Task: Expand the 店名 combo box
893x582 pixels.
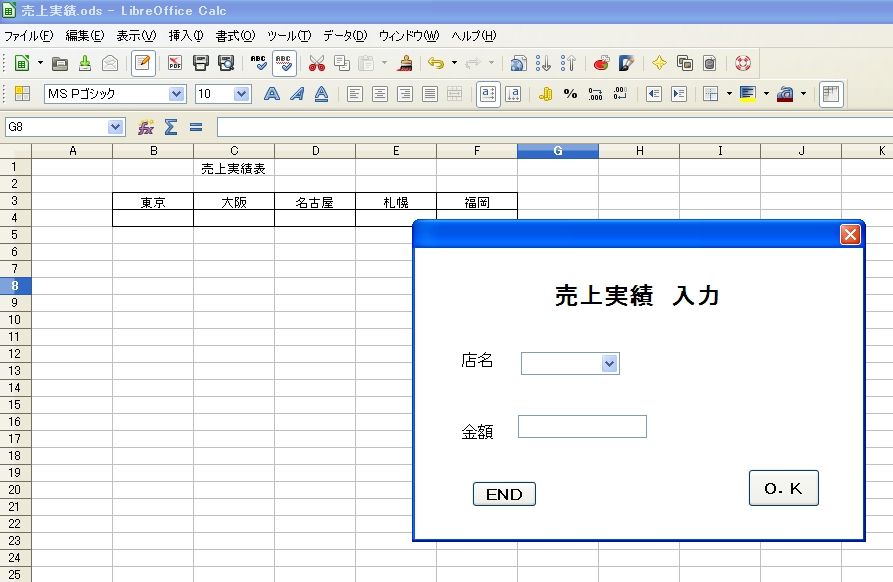Action: (x=609, y=364)
